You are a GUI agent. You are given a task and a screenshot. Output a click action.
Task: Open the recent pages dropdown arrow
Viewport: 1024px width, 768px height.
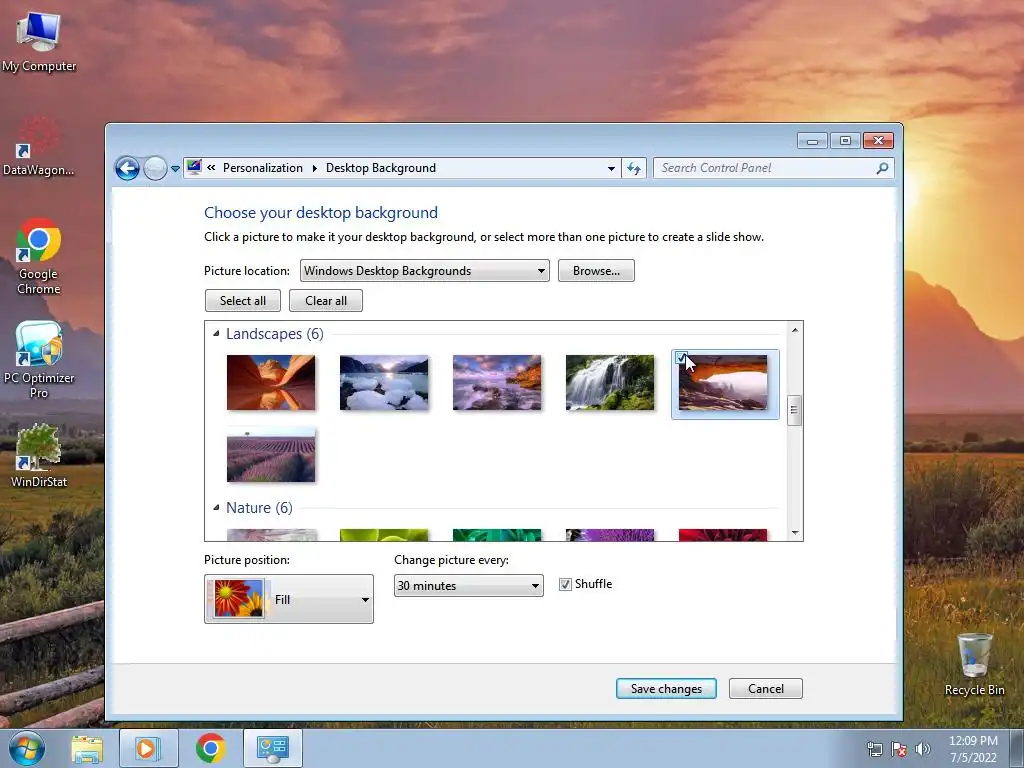point(175,168)
